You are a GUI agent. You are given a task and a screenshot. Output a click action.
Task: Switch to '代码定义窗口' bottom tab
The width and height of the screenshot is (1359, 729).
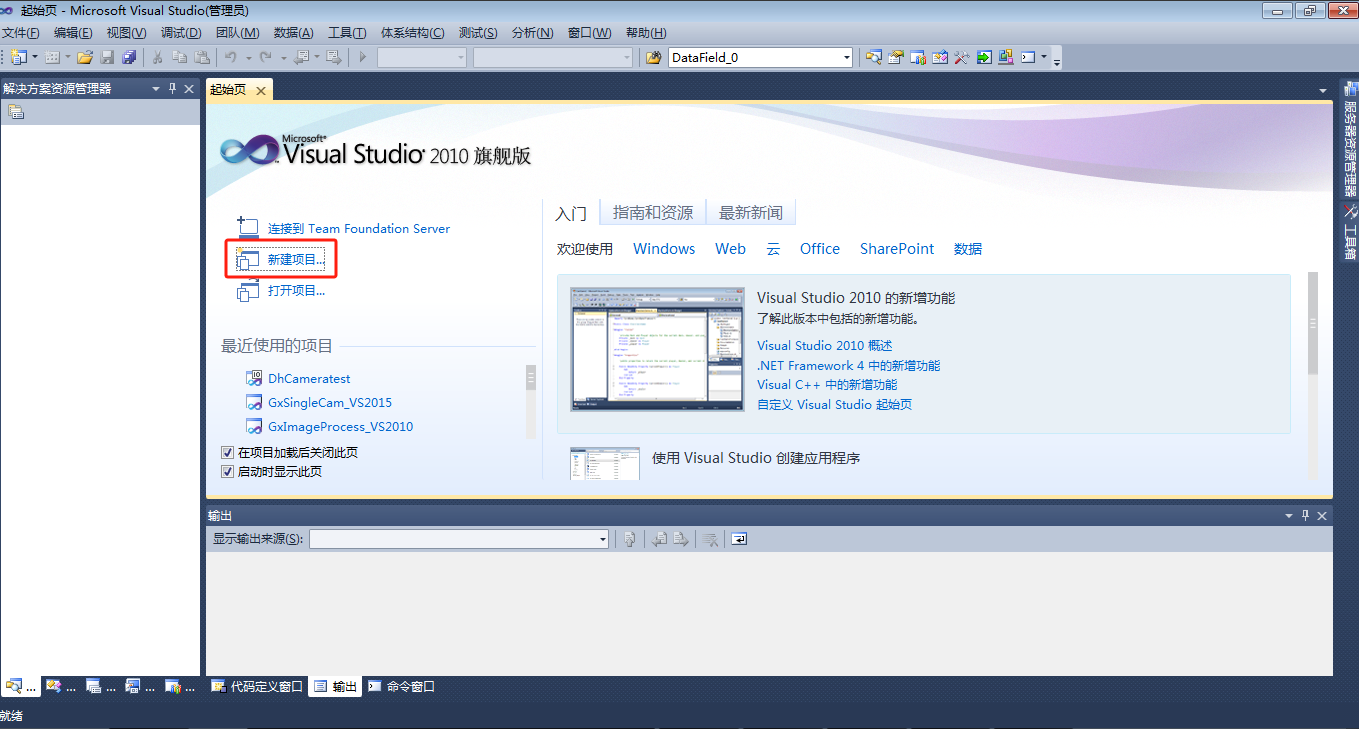point(258,687)
